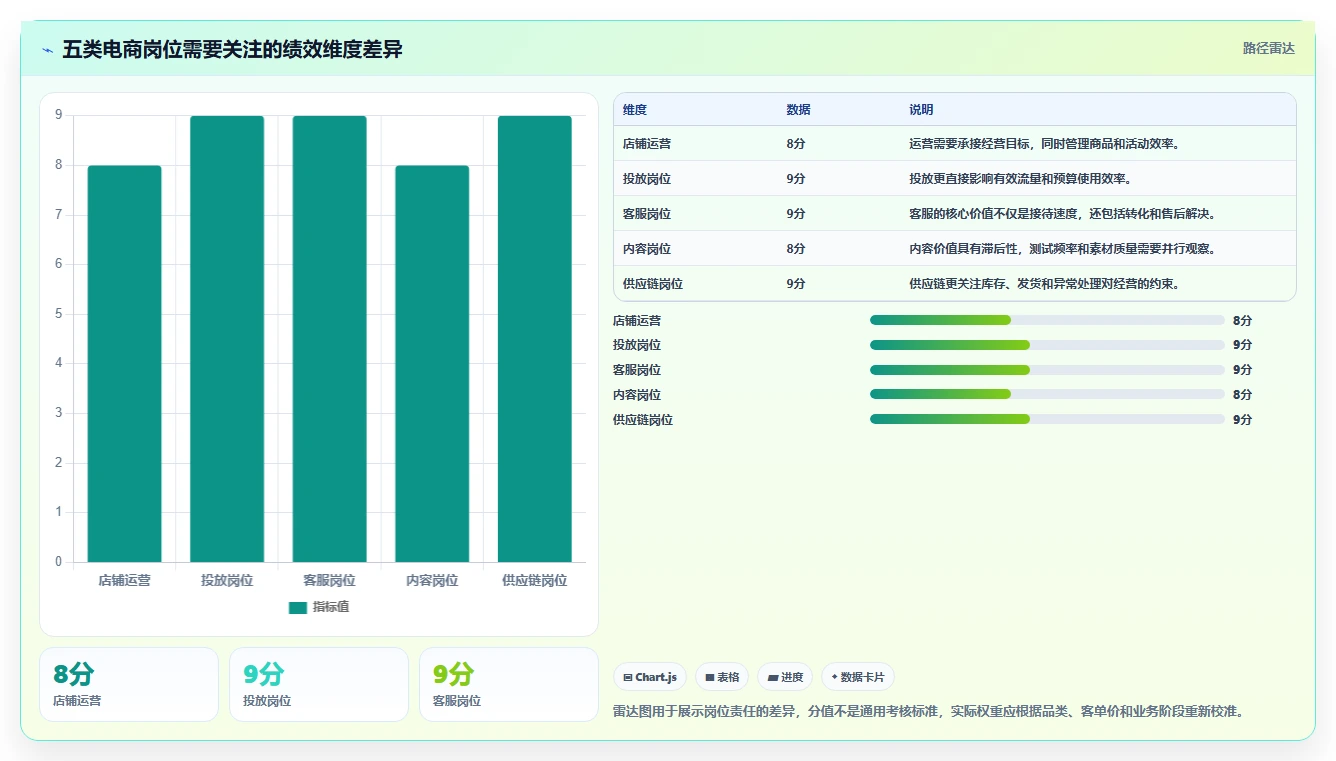Click description 运营需要承接经营目标
The width and height of the screenshot is (1336, 761).
click(1045, 144)
